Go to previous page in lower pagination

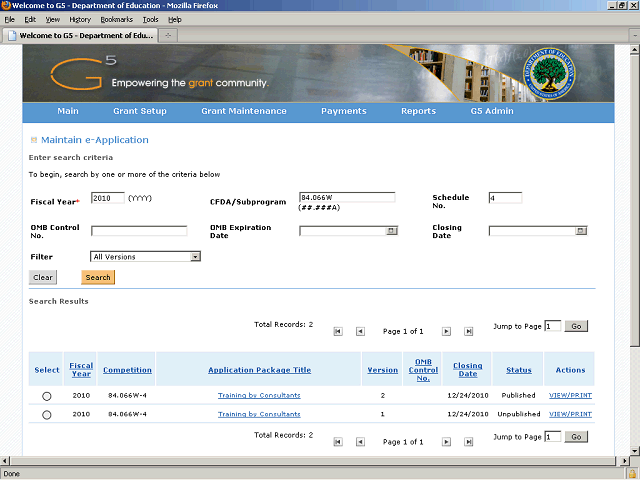point(360,442)
